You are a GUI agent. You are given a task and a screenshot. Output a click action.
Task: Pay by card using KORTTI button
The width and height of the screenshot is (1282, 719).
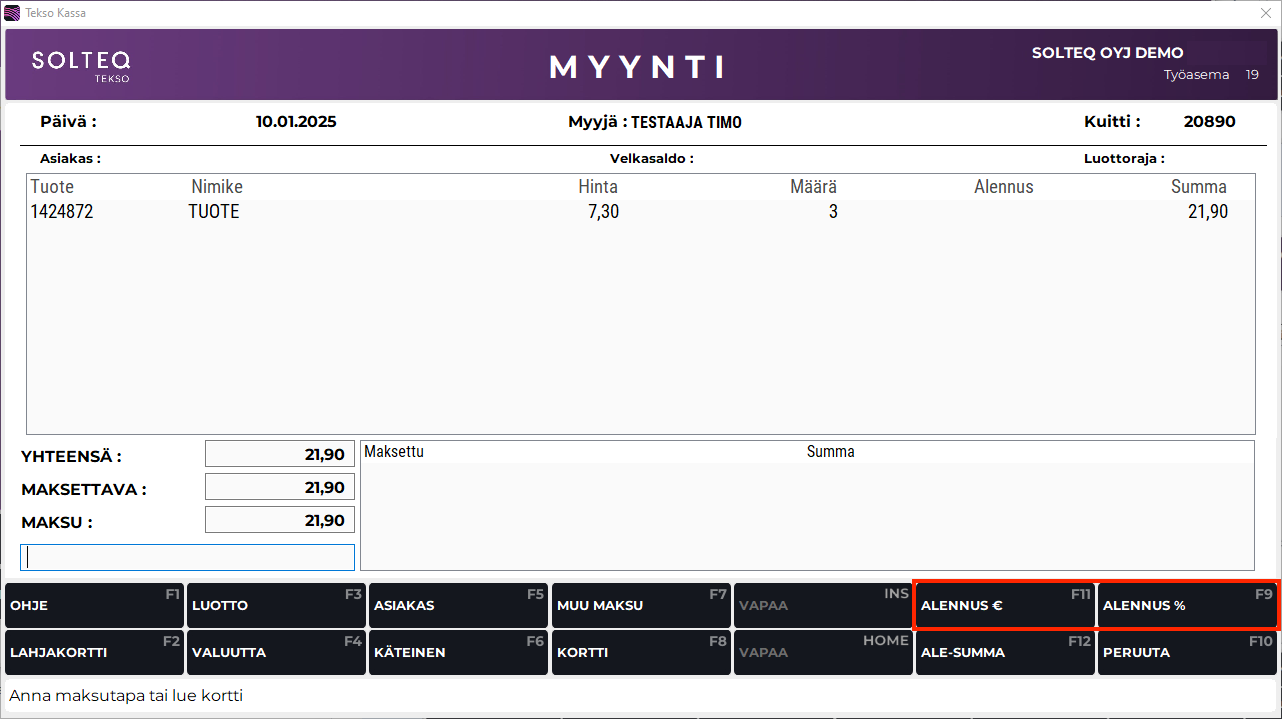640,652
